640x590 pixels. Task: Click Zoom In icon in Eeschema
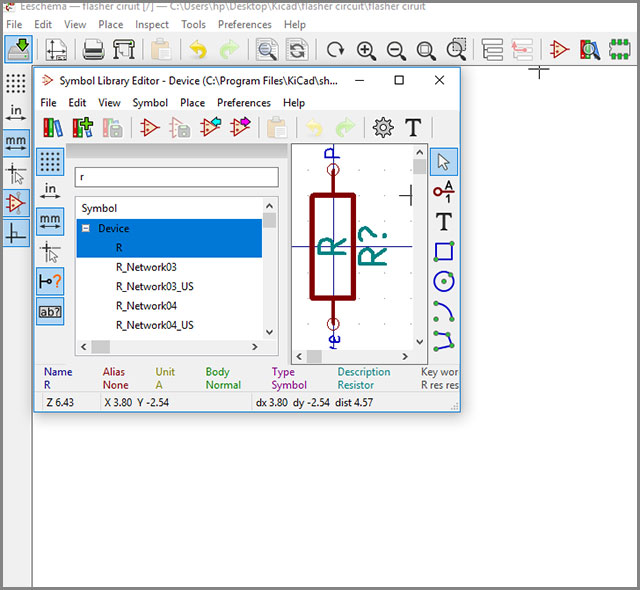point(366,50)
